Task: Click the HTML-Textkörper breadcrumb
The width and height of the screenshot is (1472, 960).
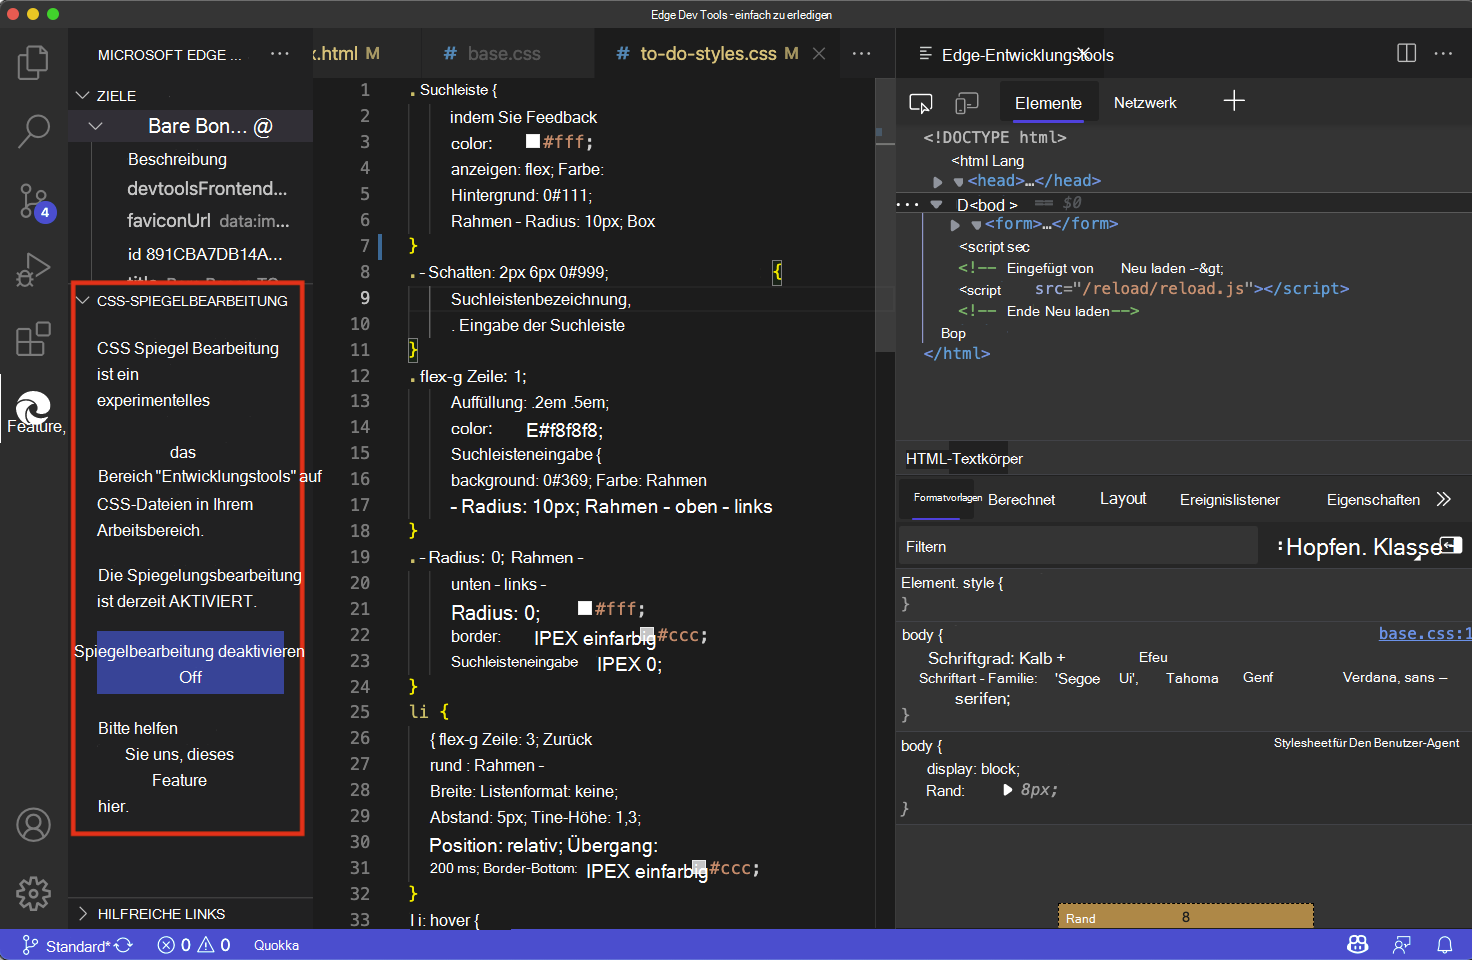Action: coord(964,459)
